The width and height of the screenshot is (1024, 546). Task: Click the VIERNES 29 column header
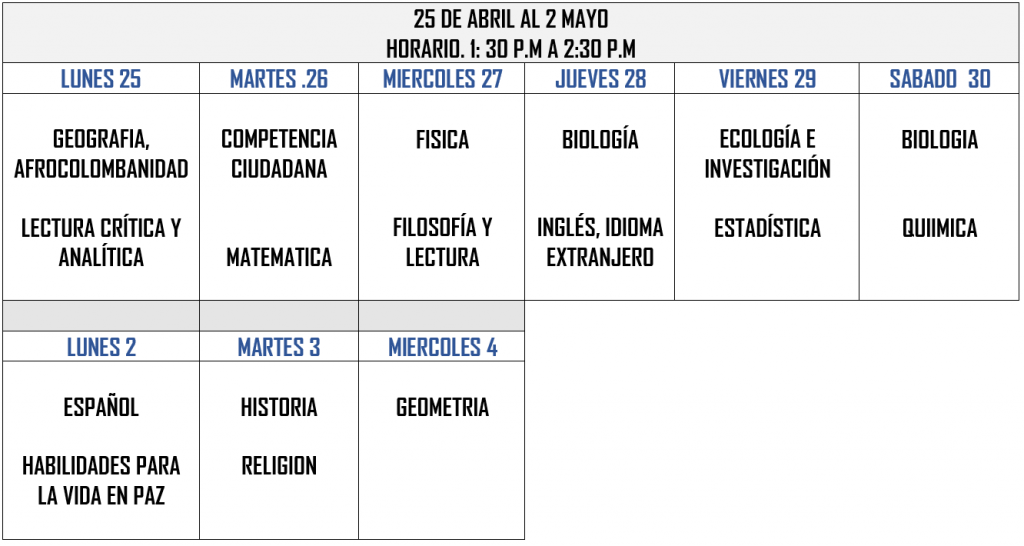click(x=767, y=80)
